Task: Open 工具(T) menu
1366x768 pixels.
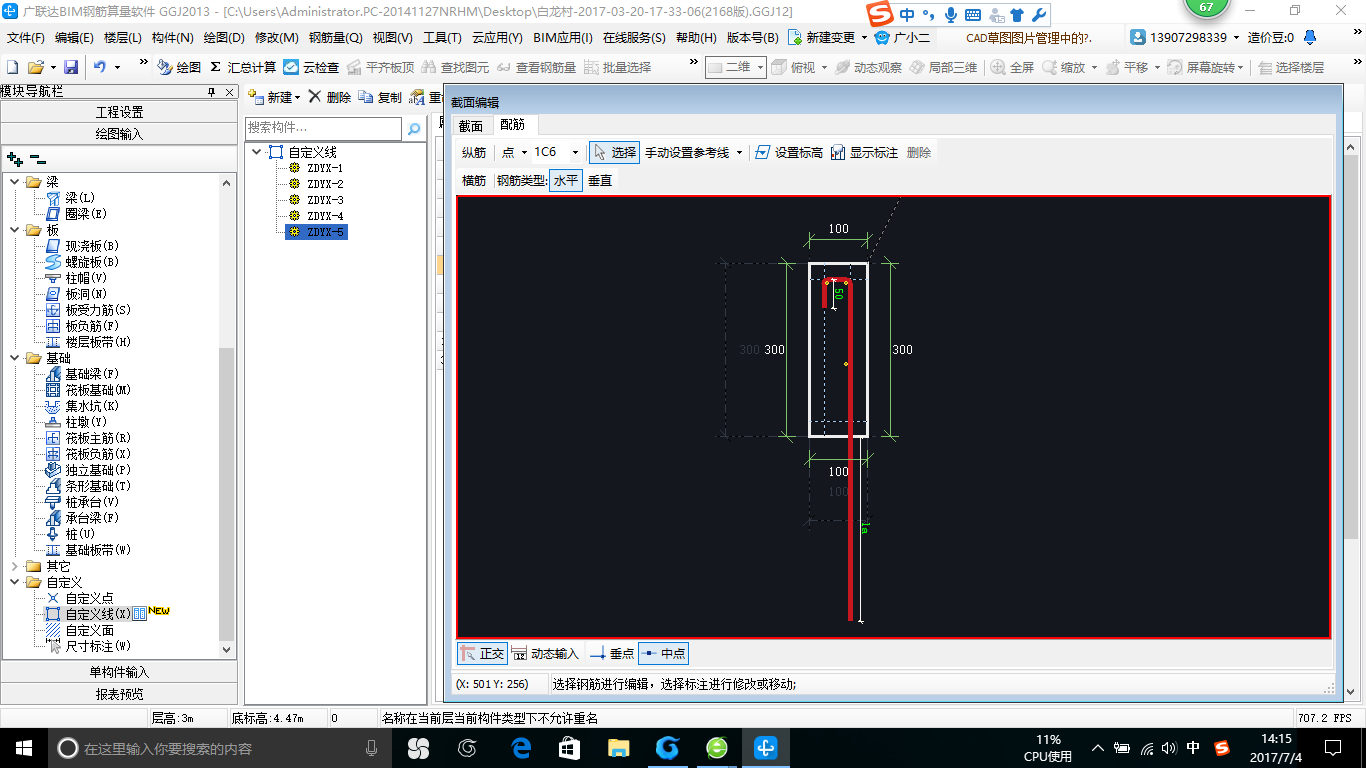Action: tap(442, 38)
